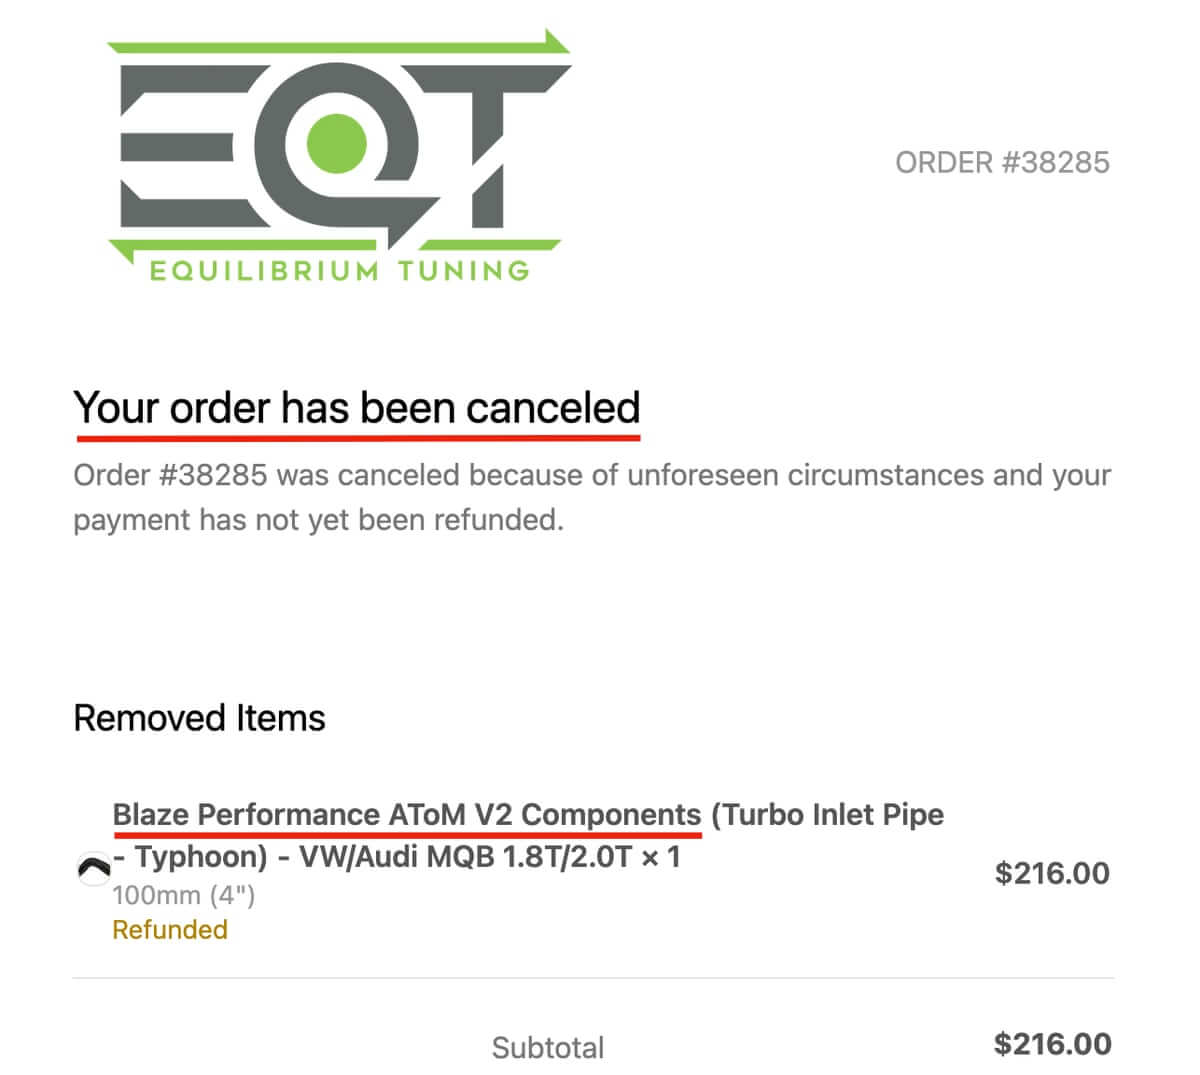
Task: Click the turbo inlet pipe product thumbnail
Action: (94, 869)
